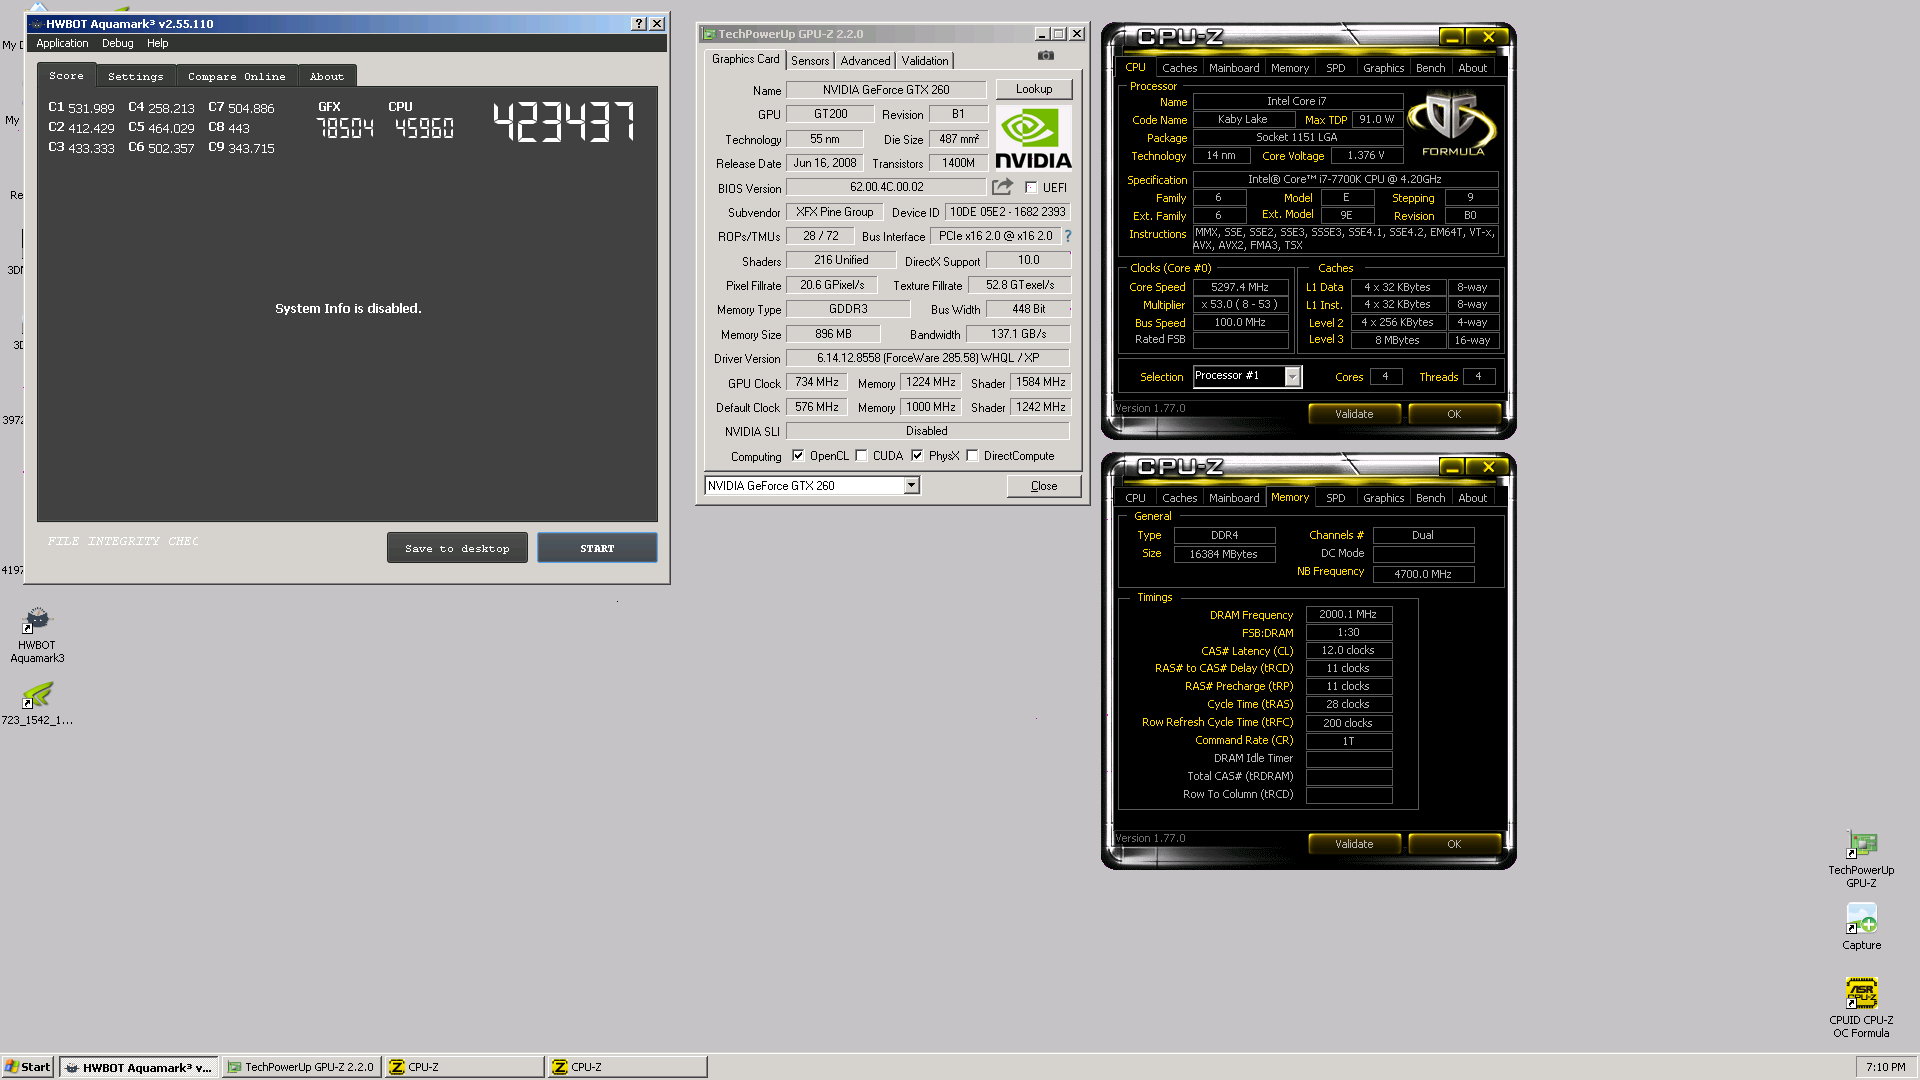Screen dimensions: 1920x1080
Task: Click START button in Aquamark3
Action: click(x=597, y=548)
